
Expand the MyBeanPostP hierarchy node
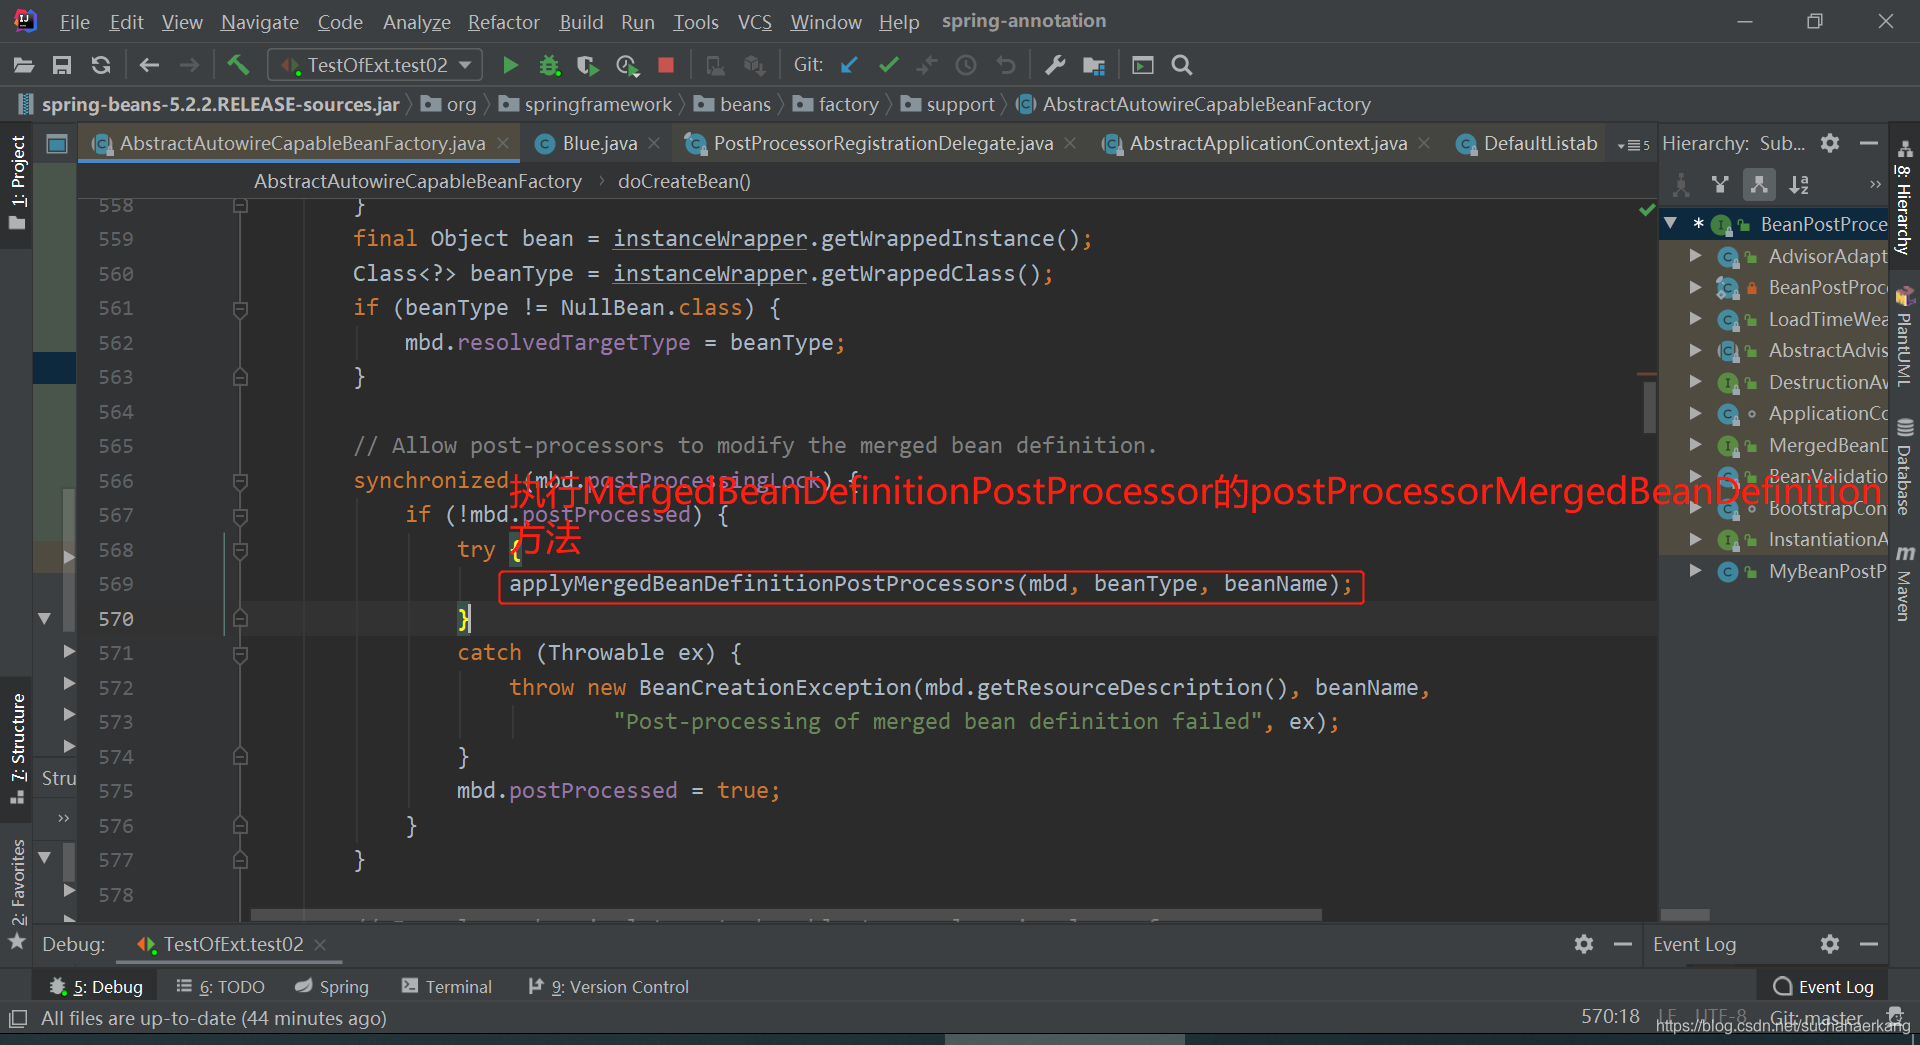tap(1695, 571)
